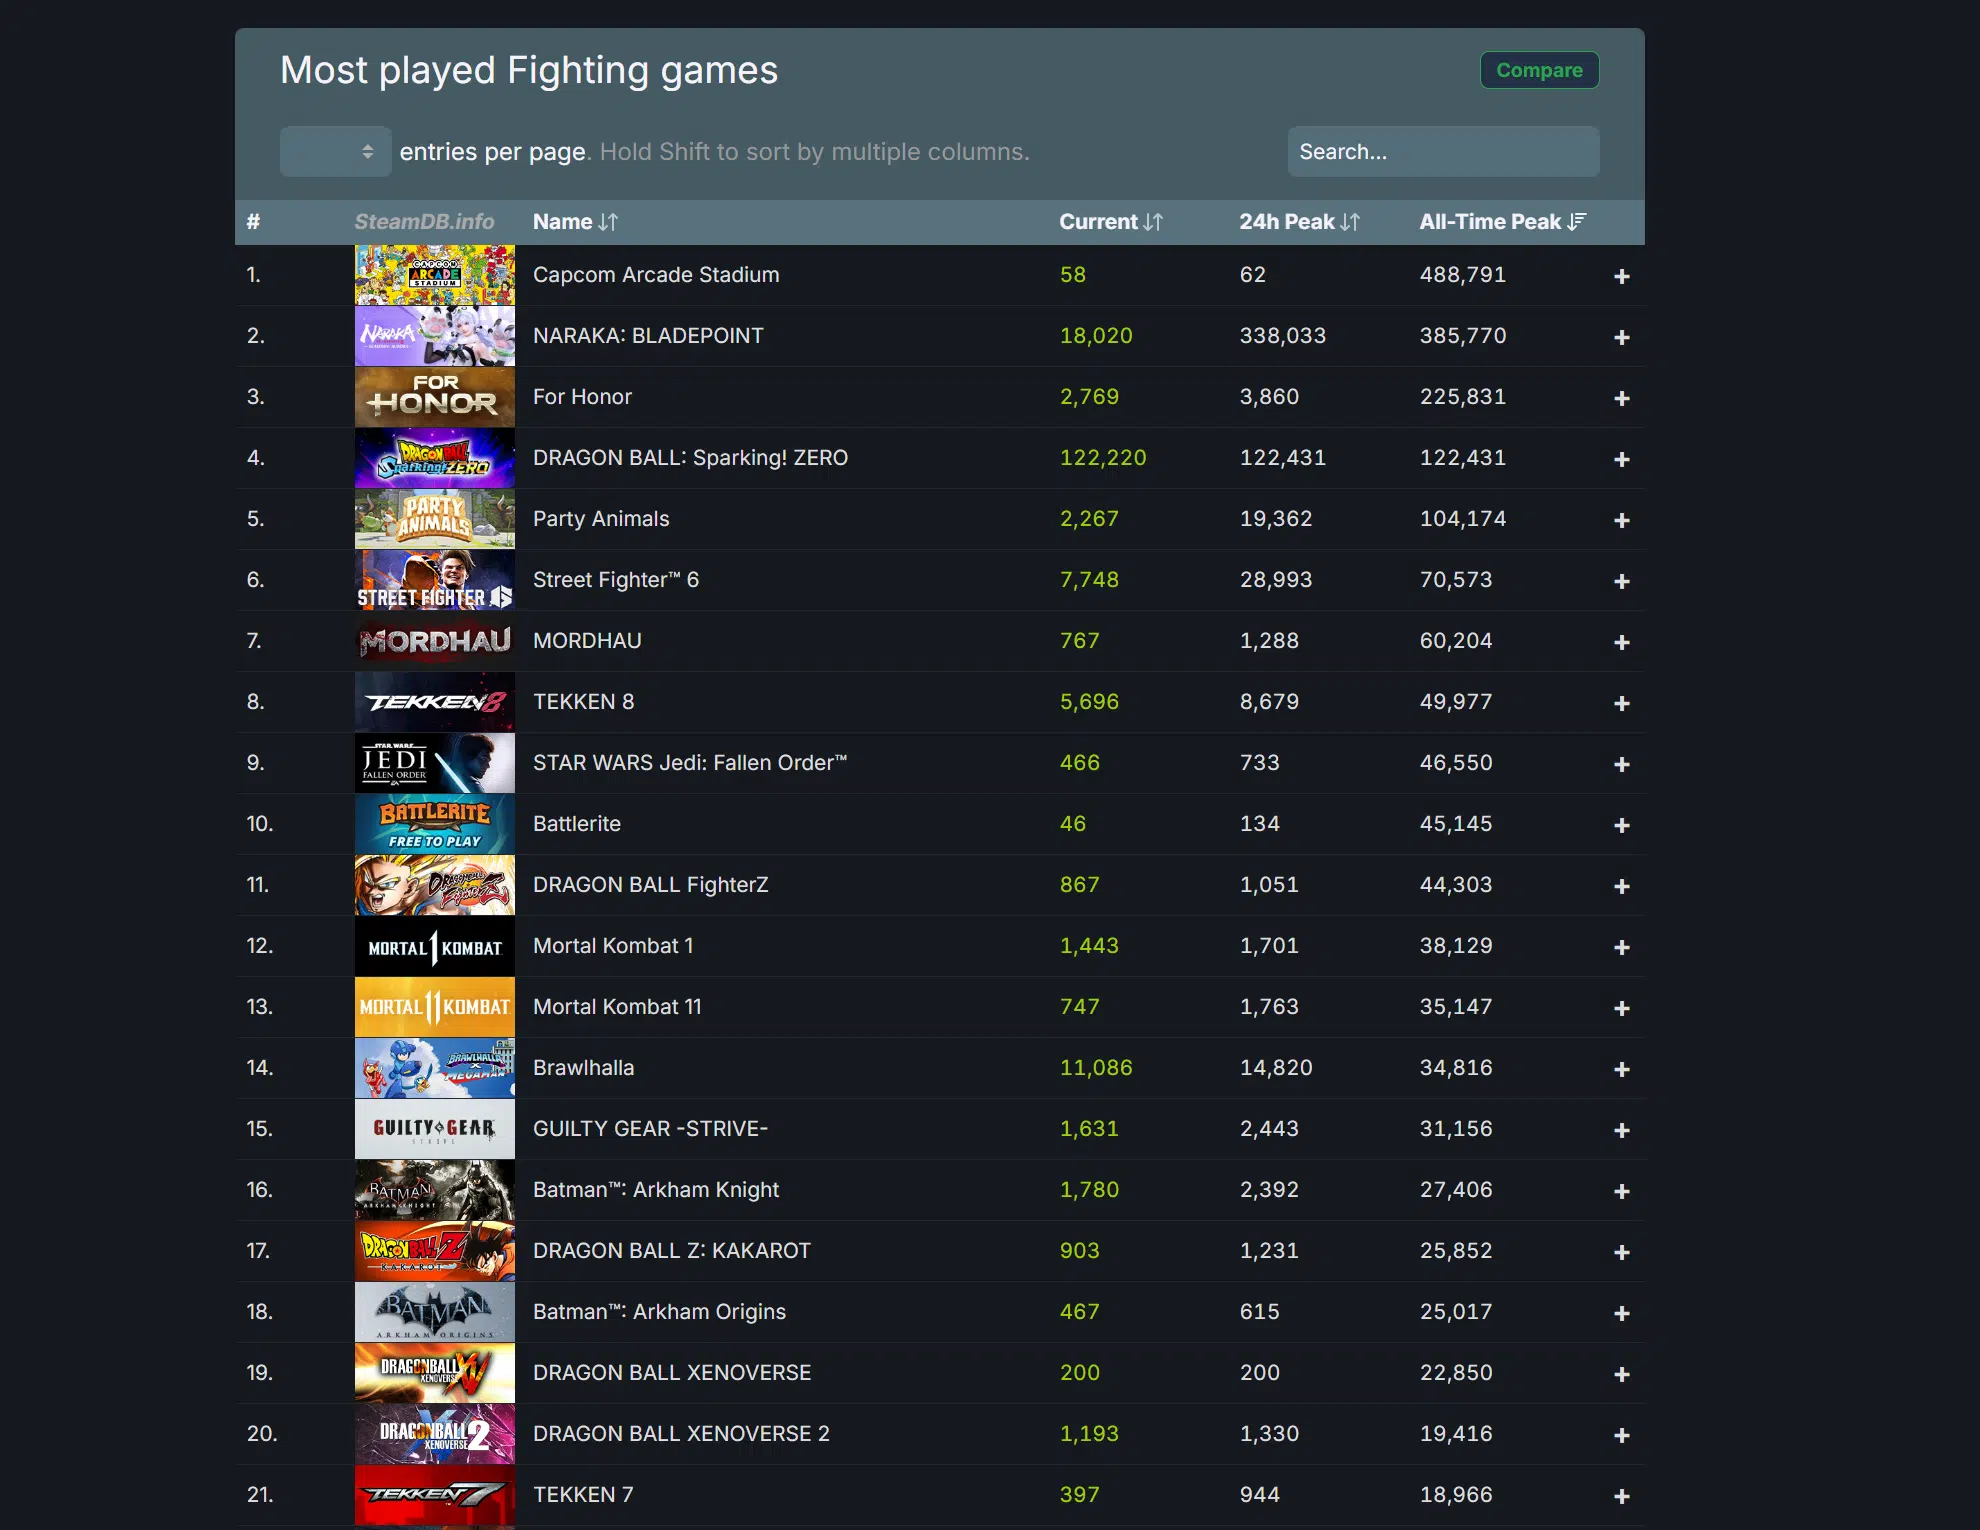Expand the Mortal Kombat 1 plus icon

(1622, 947)
